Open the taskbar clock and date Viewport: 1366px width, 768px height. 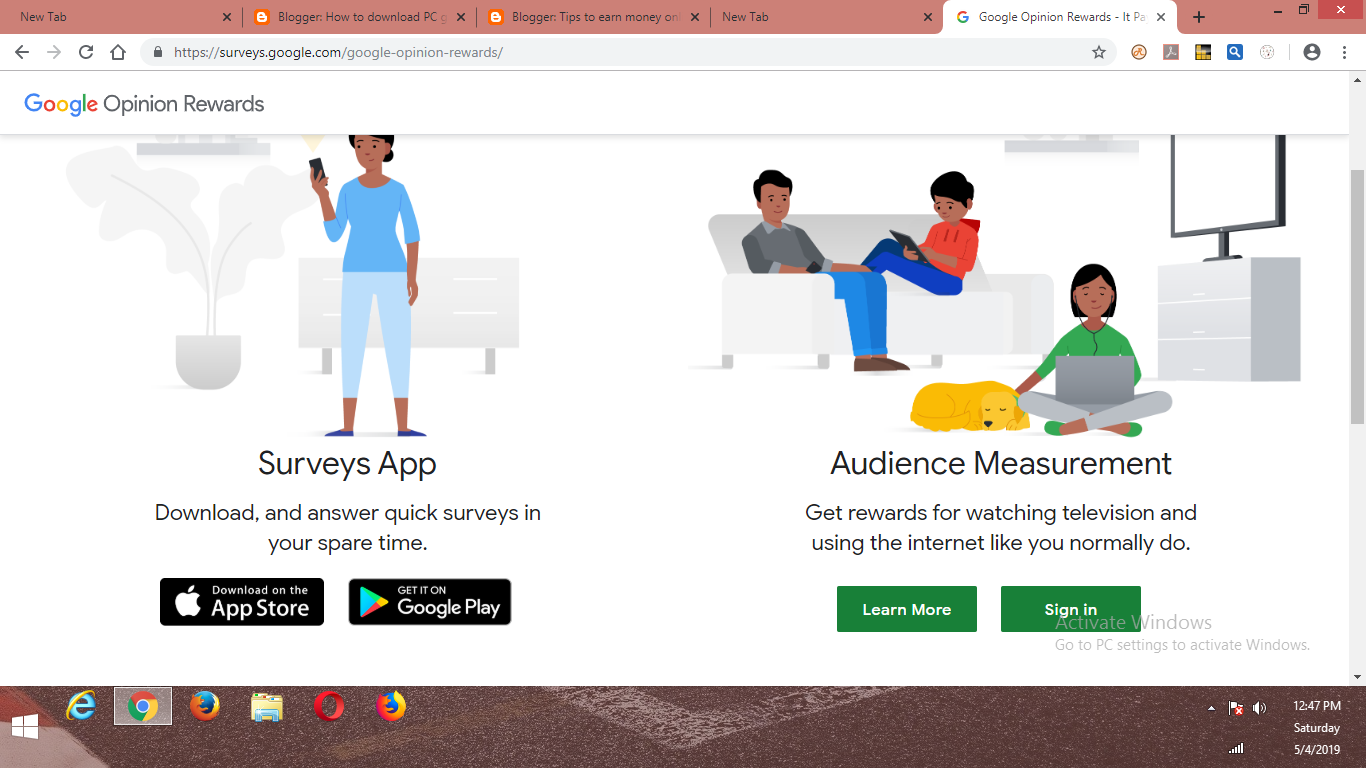1317,727
